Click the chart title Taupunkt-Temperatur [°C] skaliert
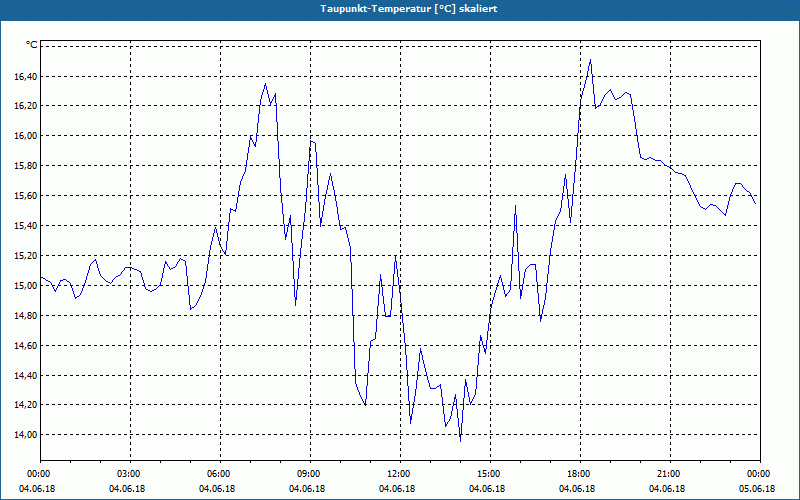Screen dimensions: 800x500 [409, 9]
